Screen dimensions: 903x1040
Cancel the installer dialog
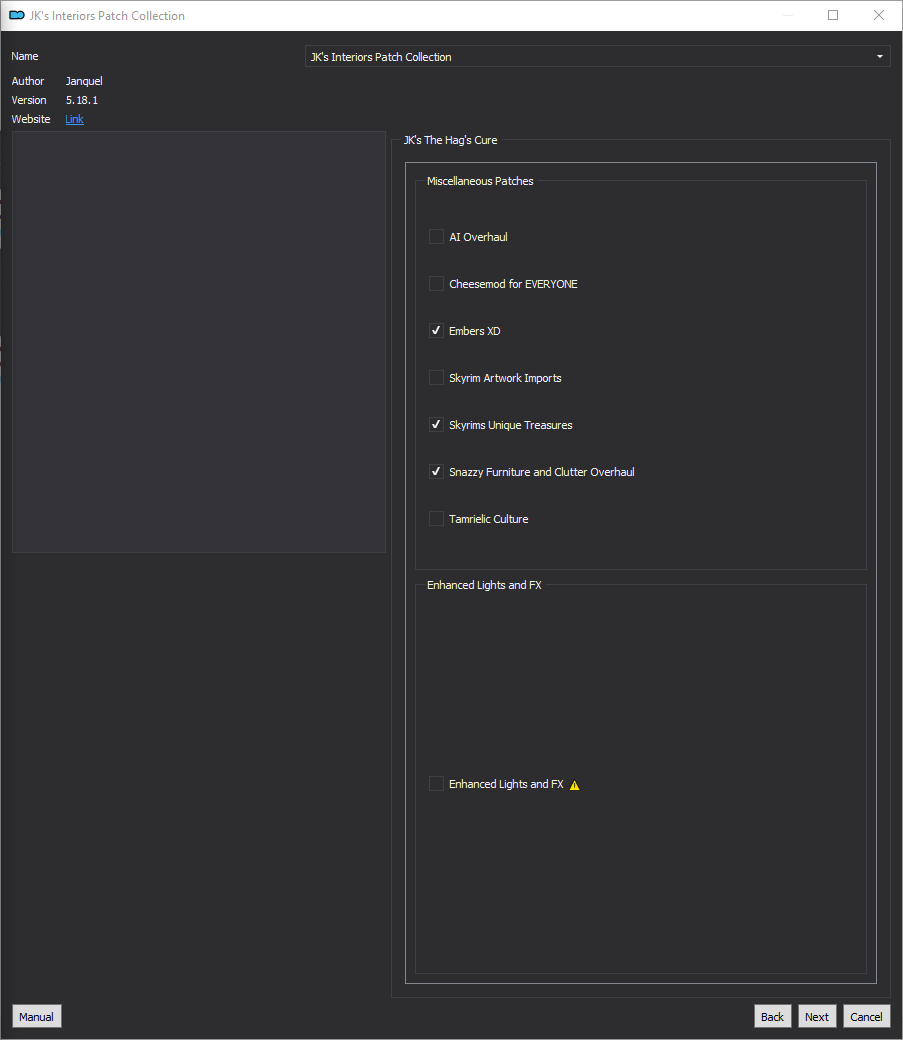click(x=867, y=1017)
